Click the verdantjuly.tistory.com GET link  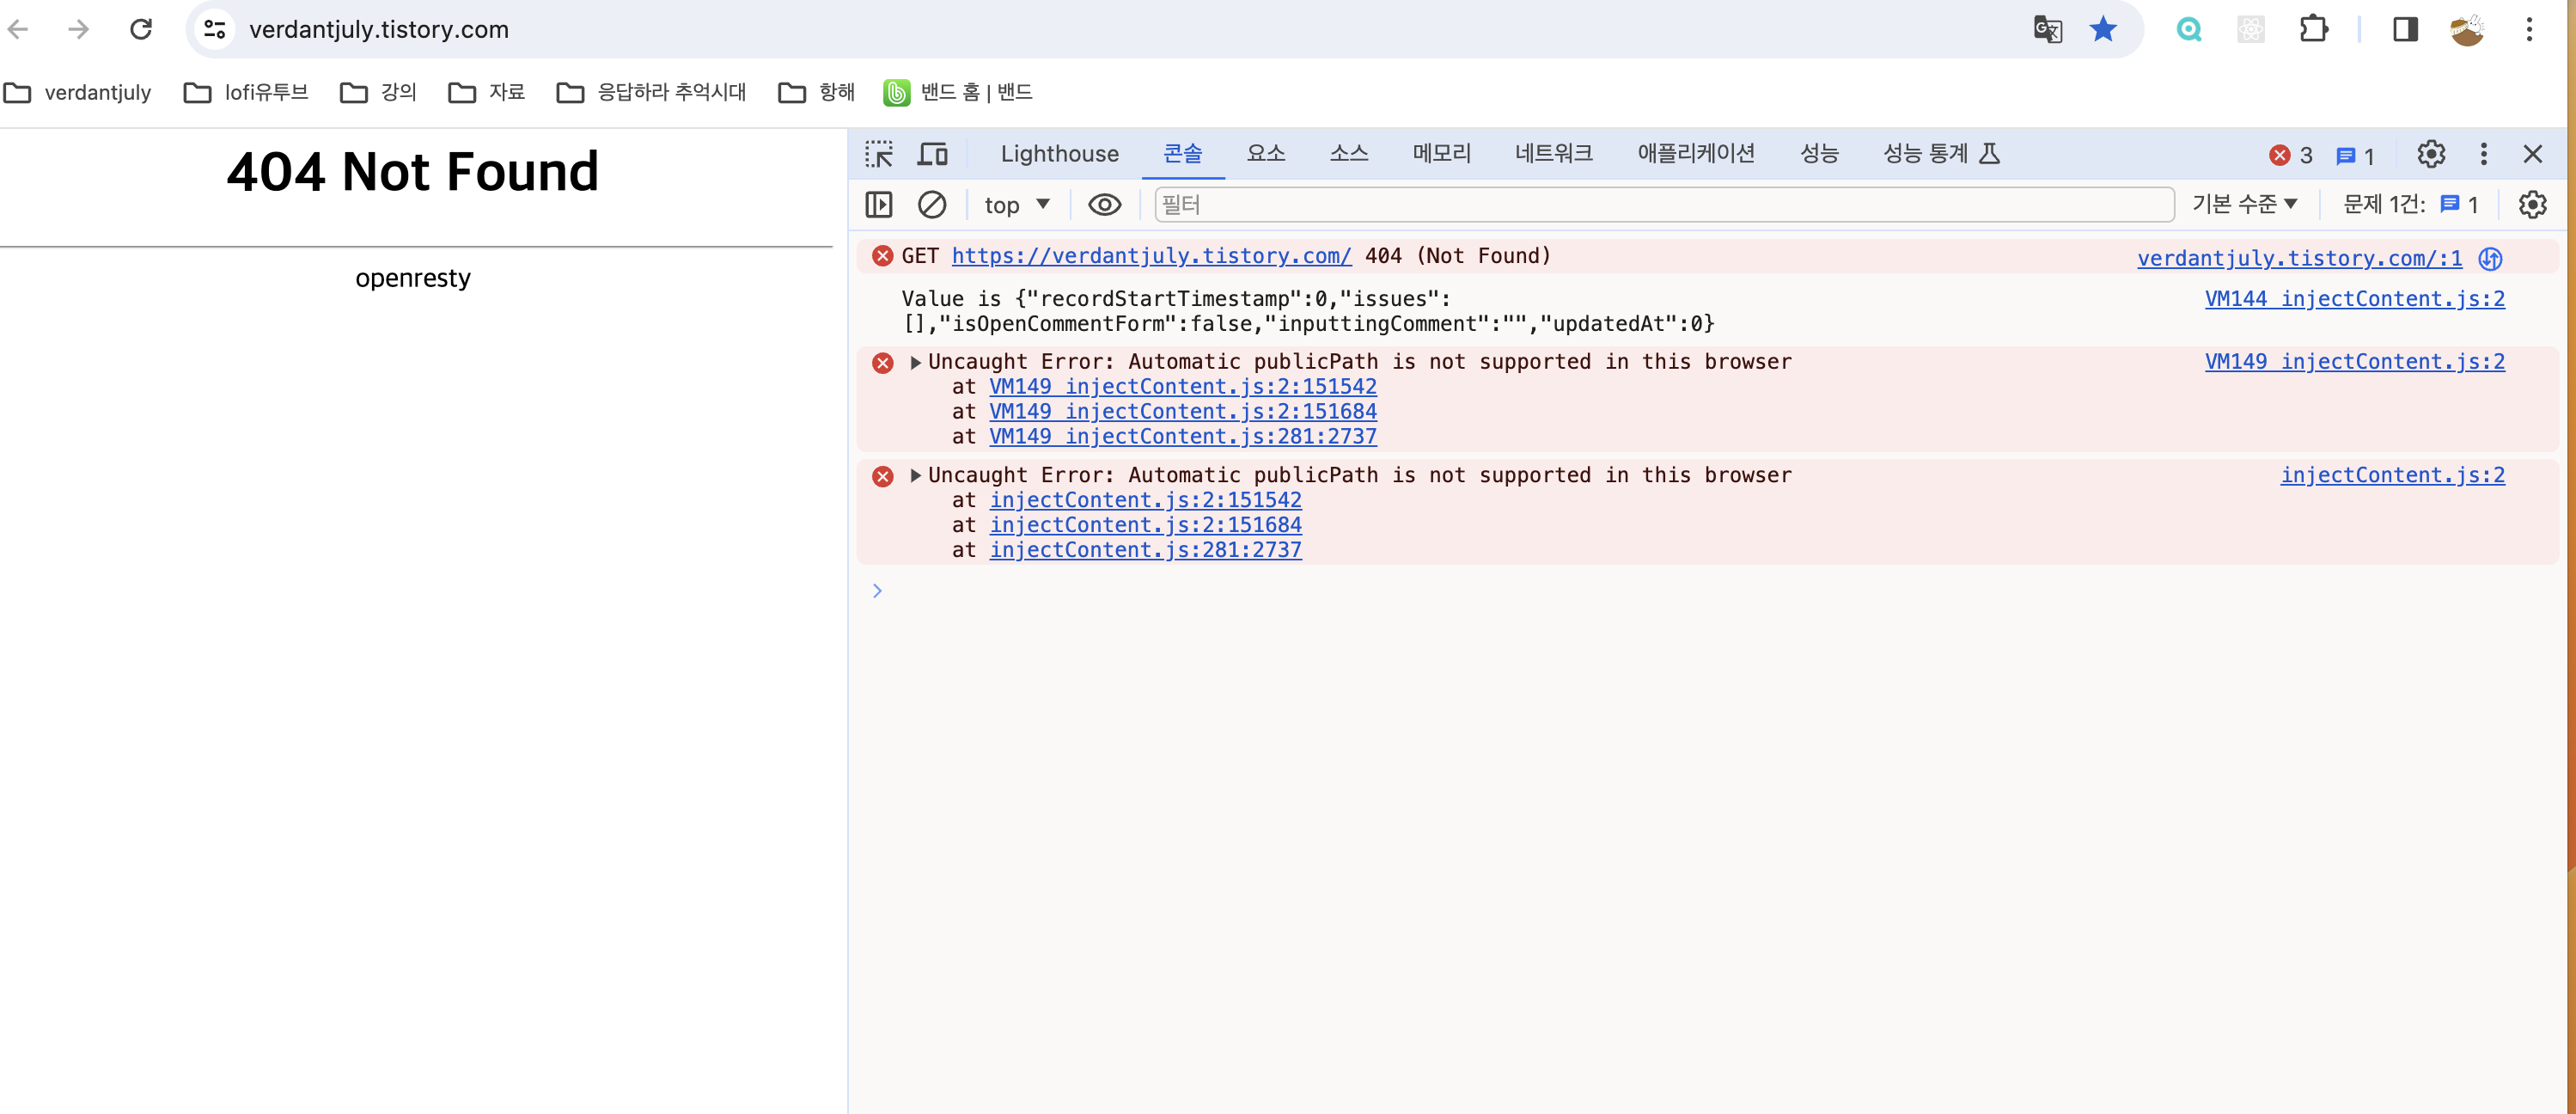[x=1151, y=256]
